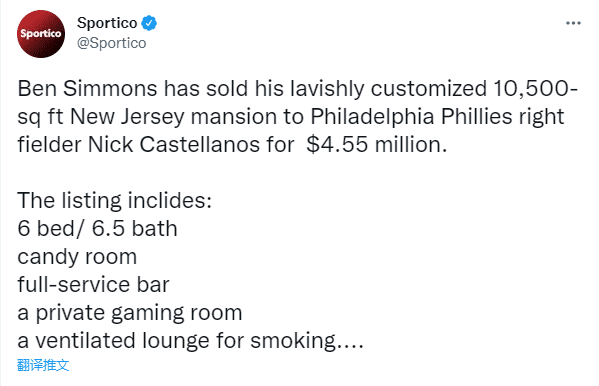Click the 翻译推文 translate tweet link
The height and width of the screenshot is (386, 599).
click(x=43, y=365)
